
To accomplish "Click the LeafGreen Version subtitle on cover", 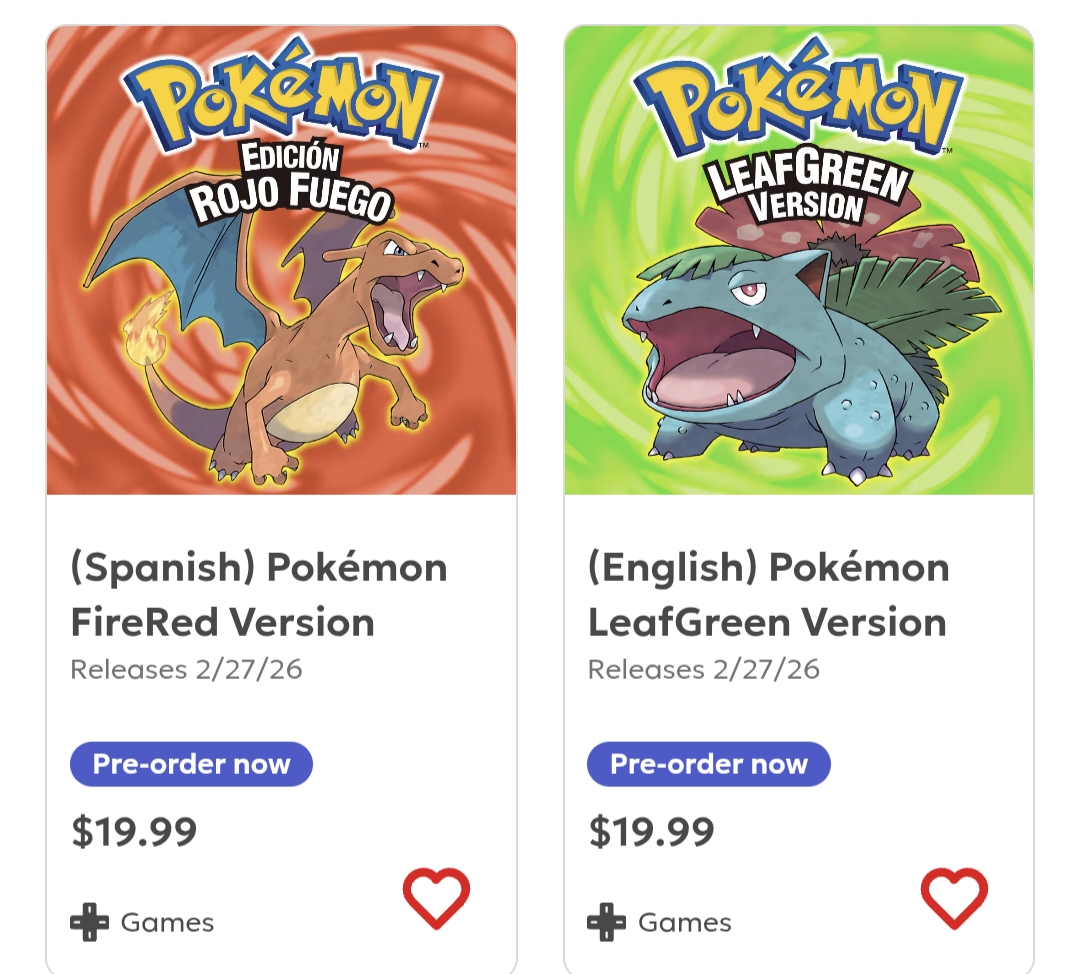I will point(808,187).
